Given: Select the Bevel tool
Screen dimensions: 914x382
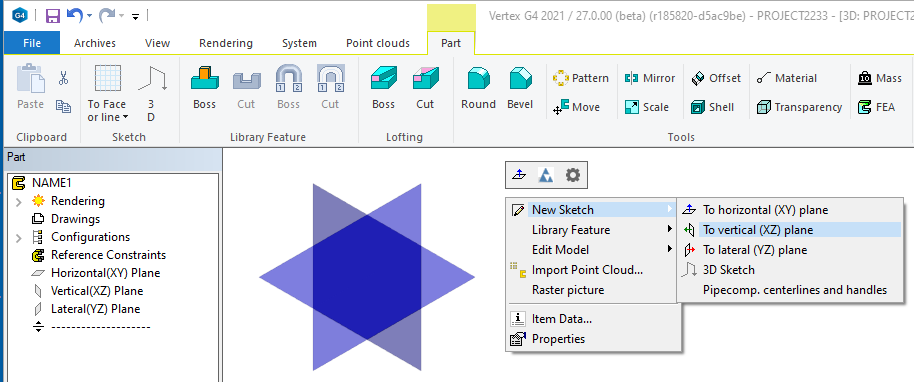Looking at the screenshot, I should [520, 87].
